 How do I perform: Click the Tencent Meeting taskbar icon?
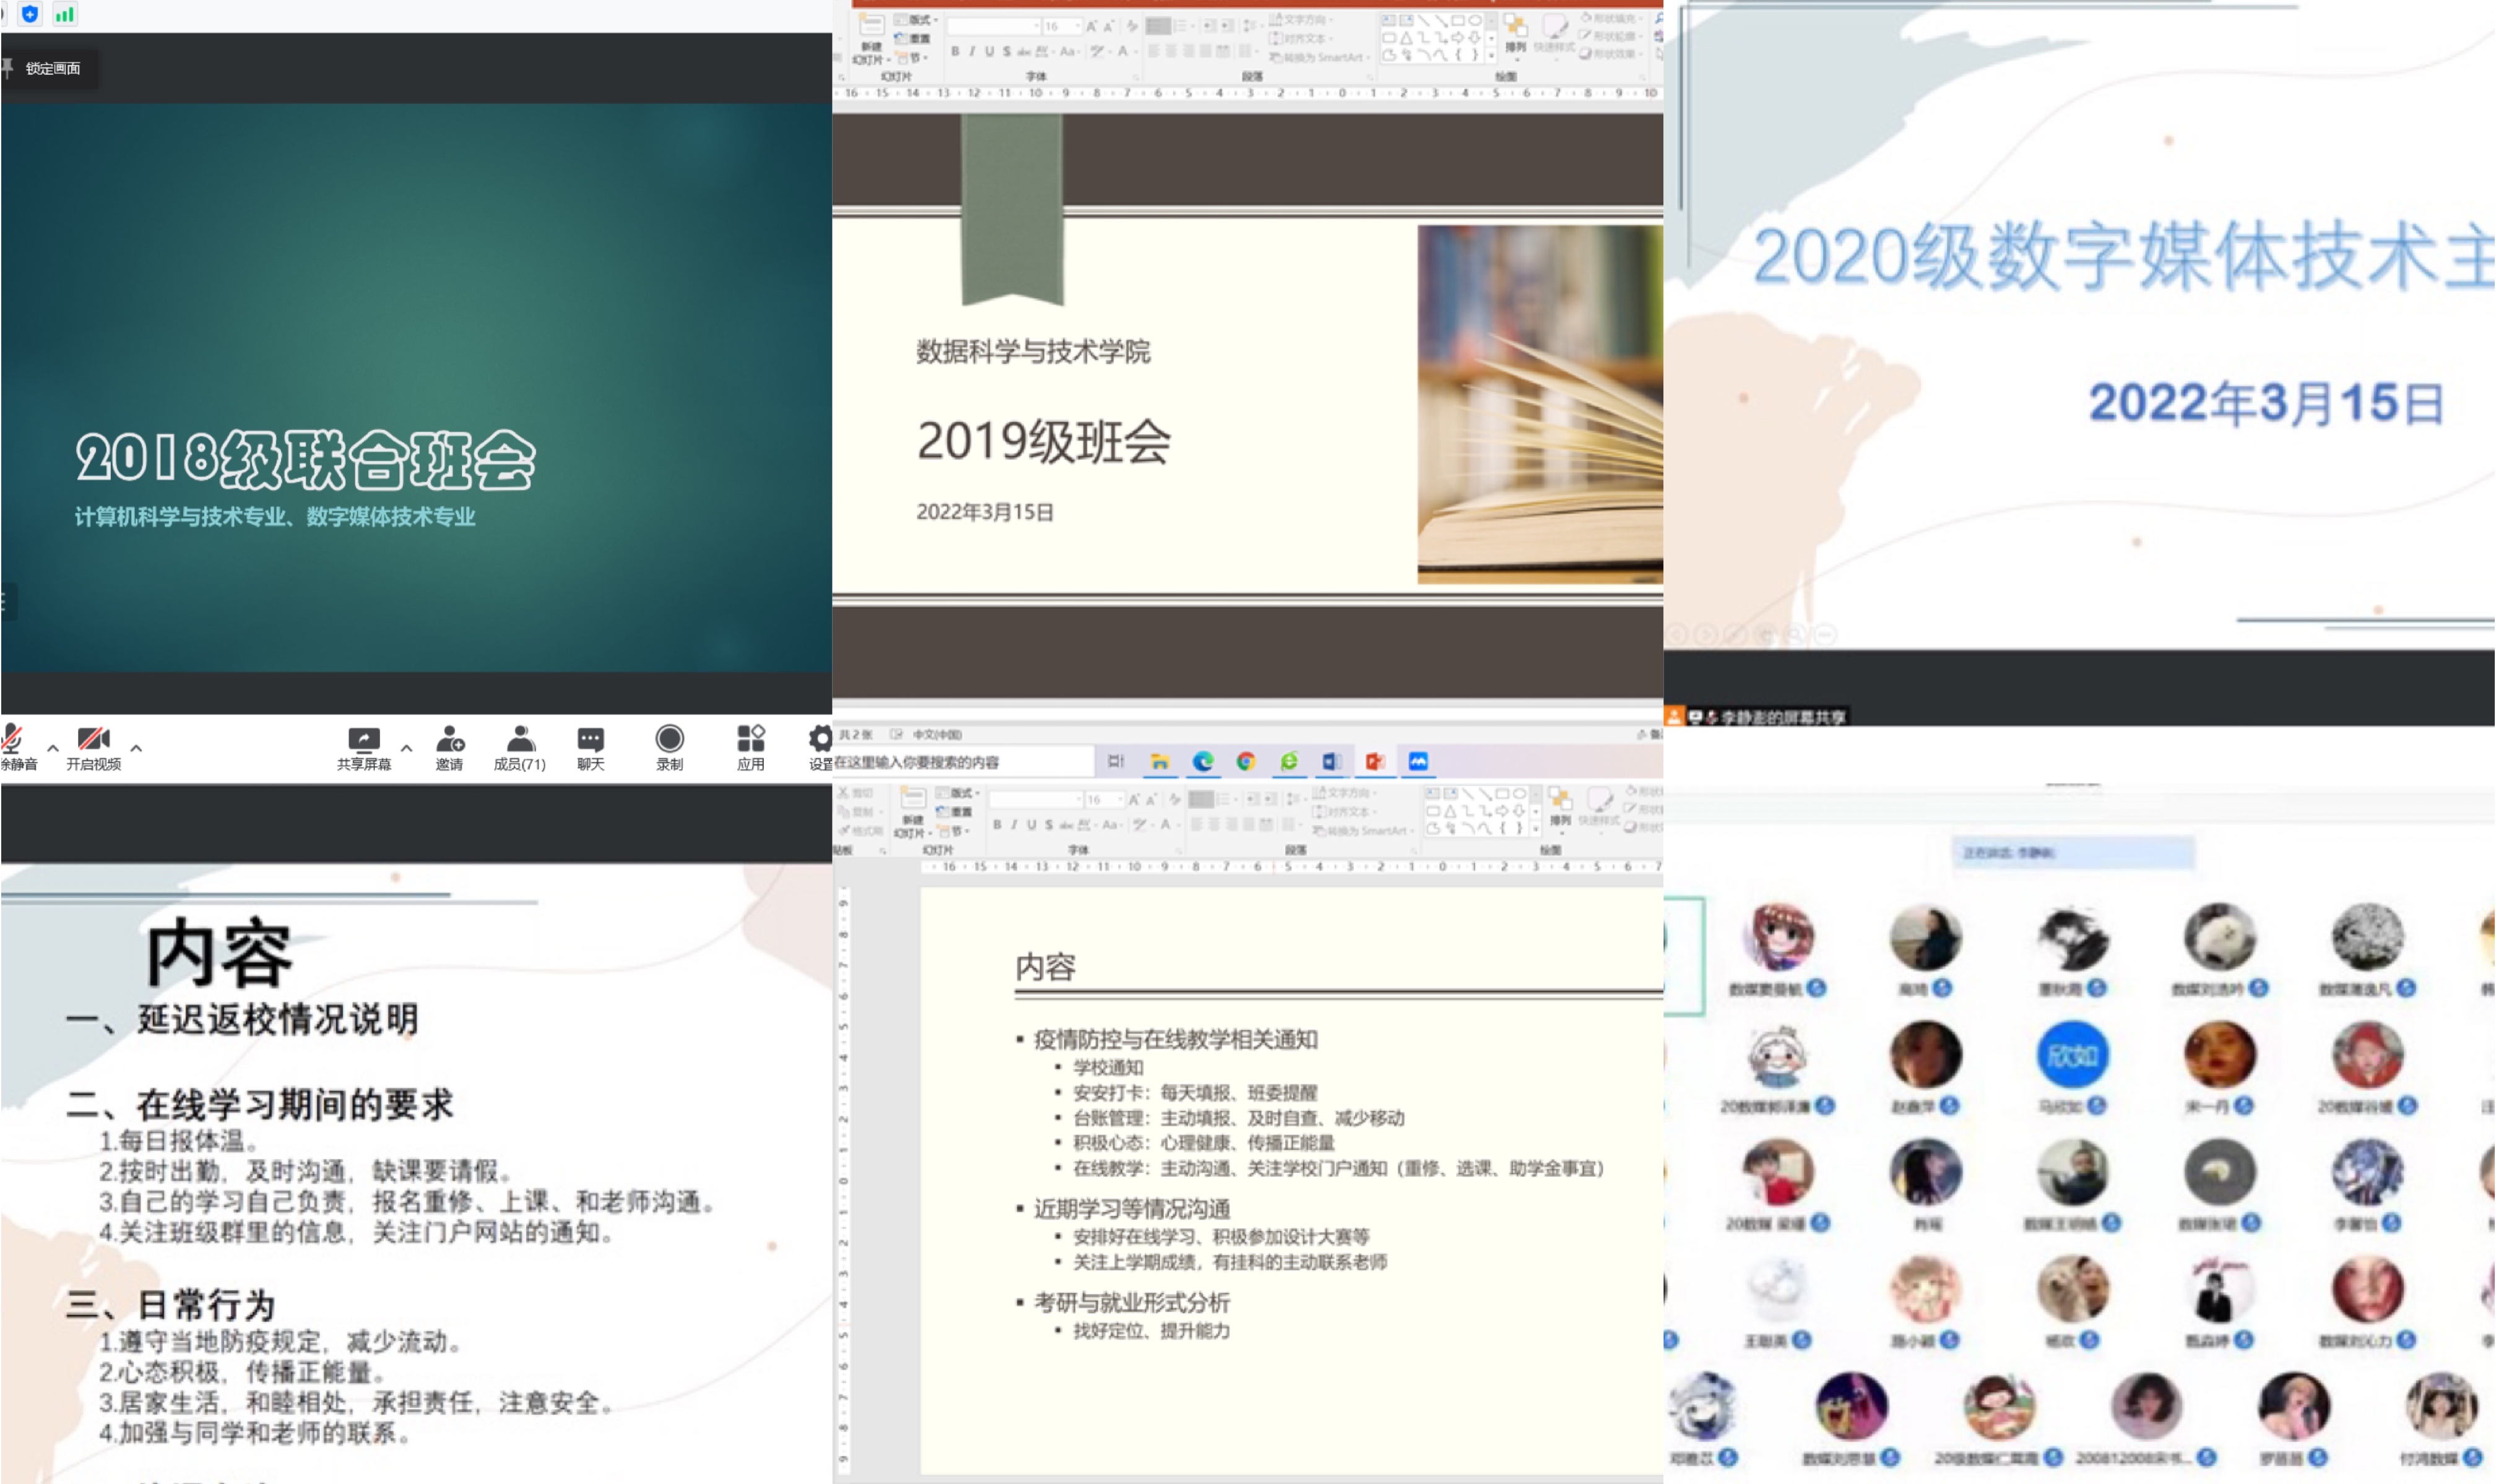pos(1418,762)
